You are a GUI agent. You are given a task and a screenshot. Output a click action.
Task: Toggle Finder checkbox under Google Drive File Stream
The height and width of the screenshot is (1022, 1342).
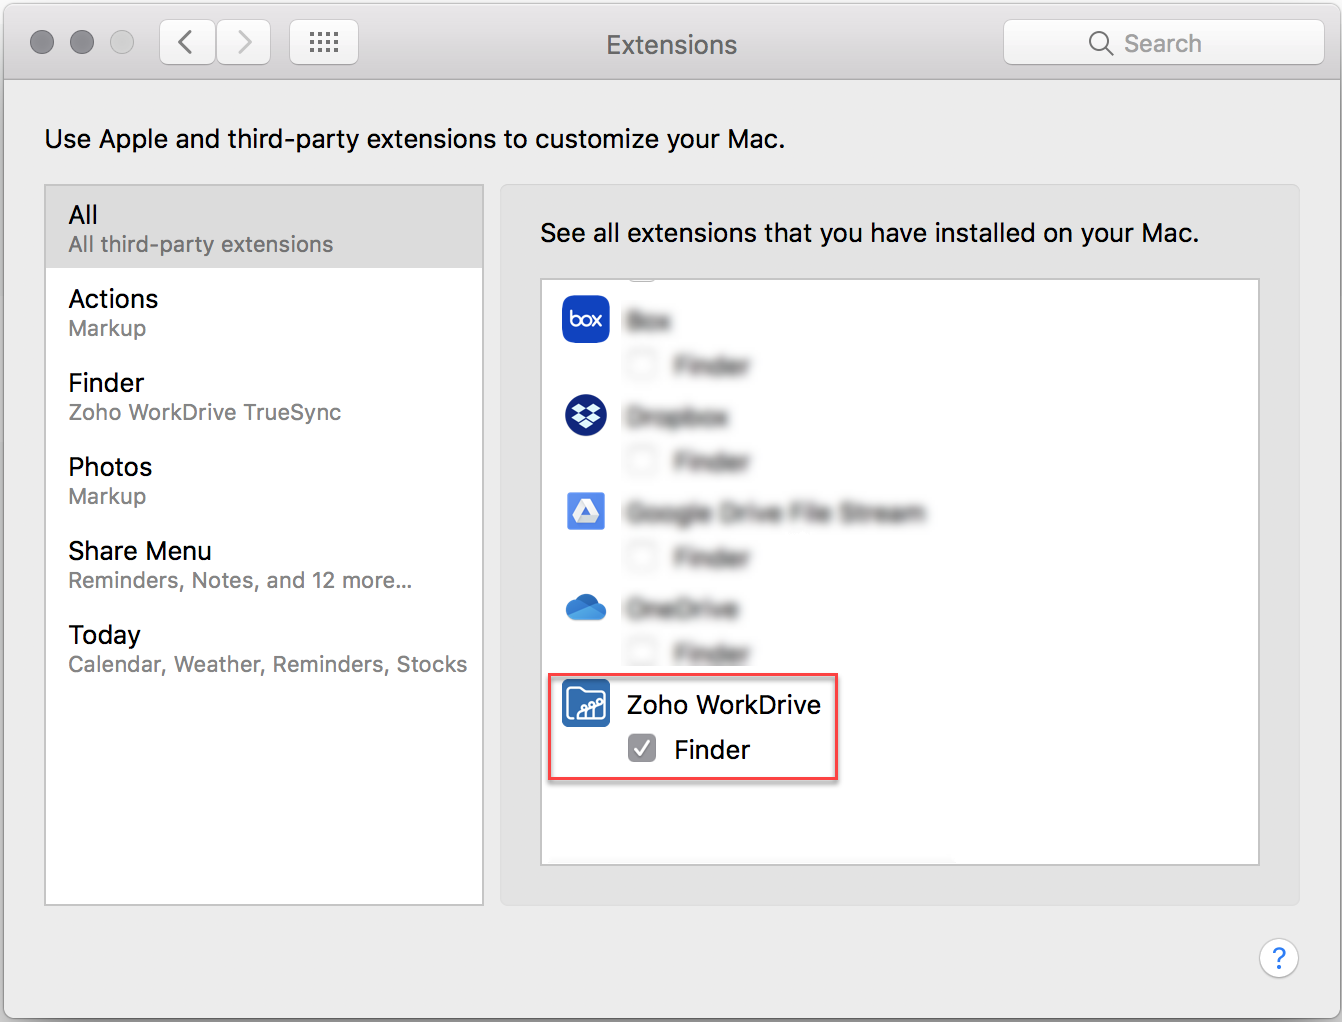[642, 556]
